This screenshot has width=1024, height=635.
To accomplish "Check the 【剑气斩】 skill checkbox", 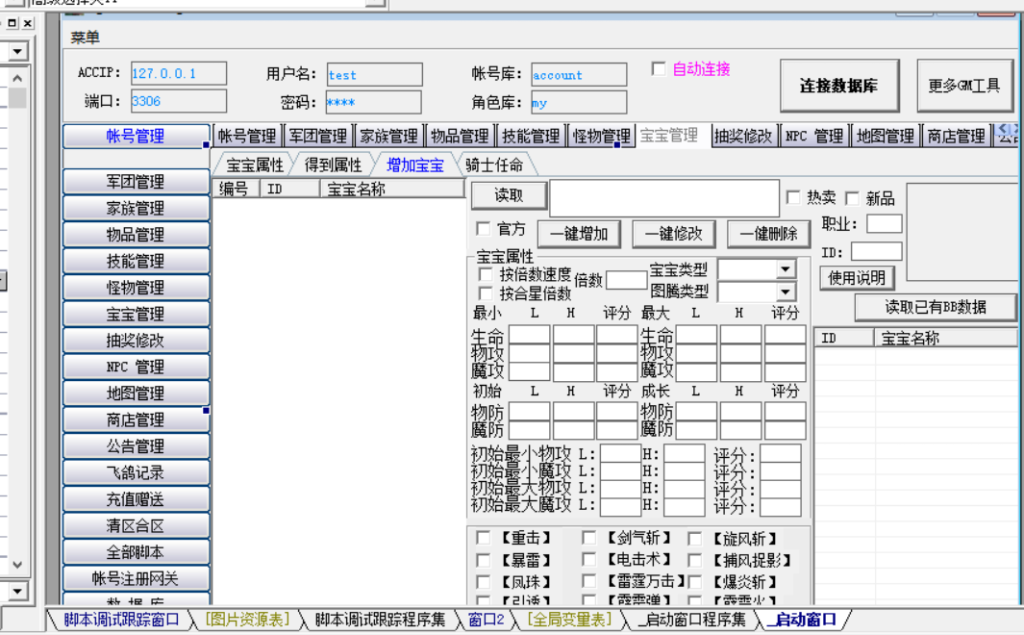I will point(589,538).
